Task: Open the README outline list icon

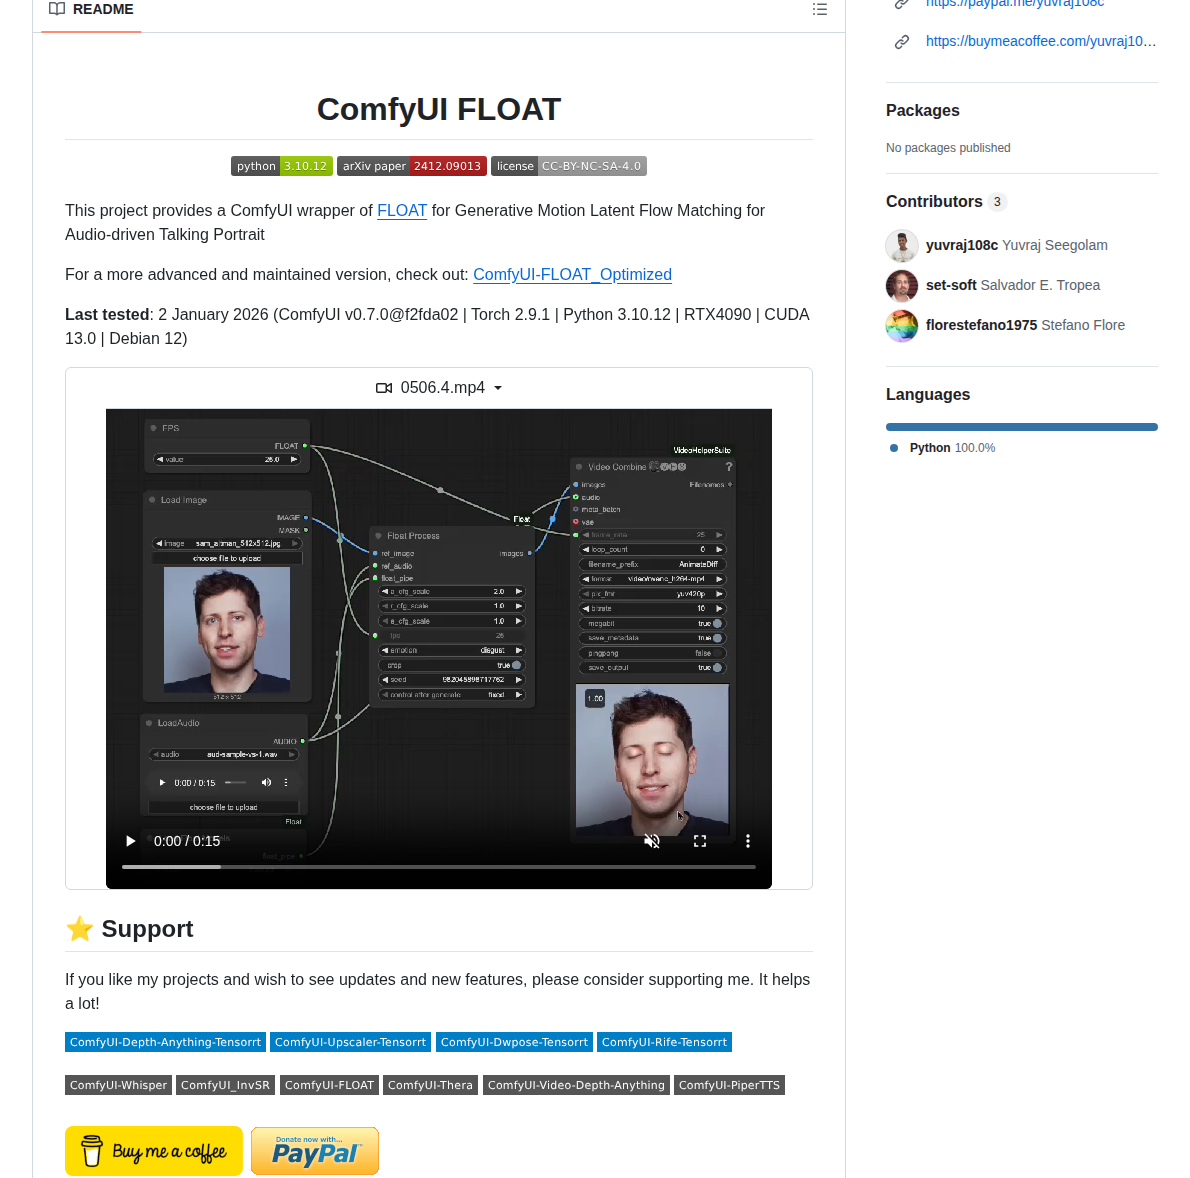Action: tap(819, 9)
